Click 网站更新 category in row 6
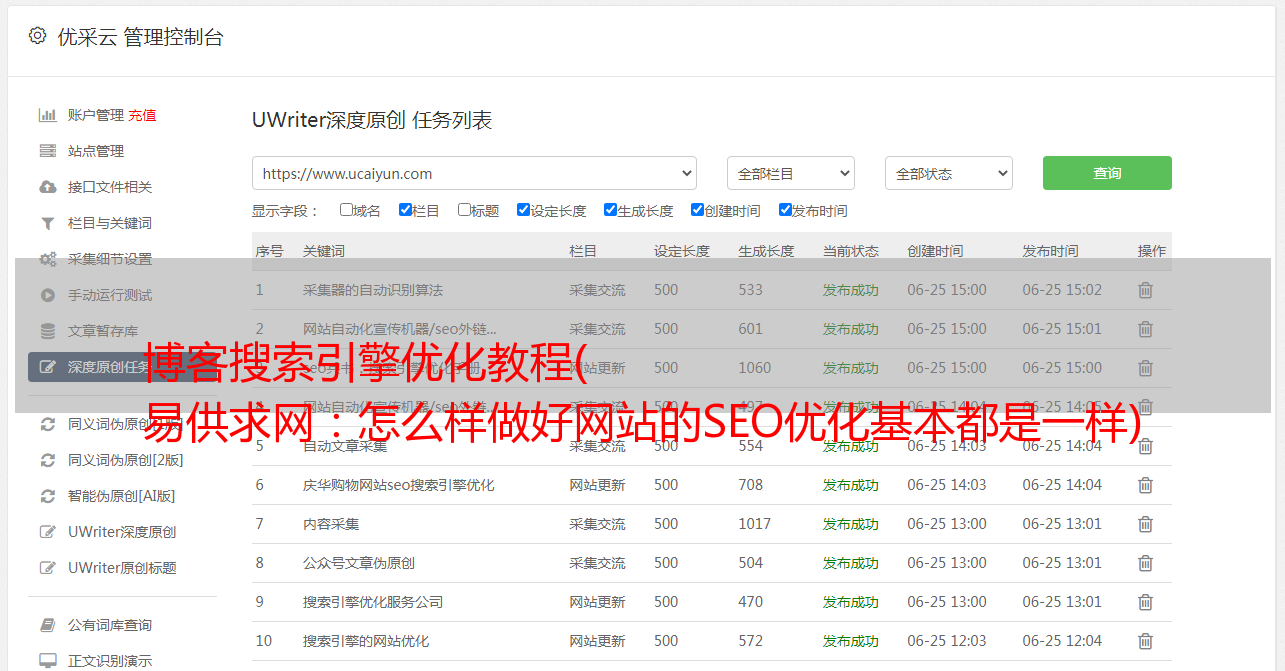This screenshot has height=671, width=1285. [597, 485]
